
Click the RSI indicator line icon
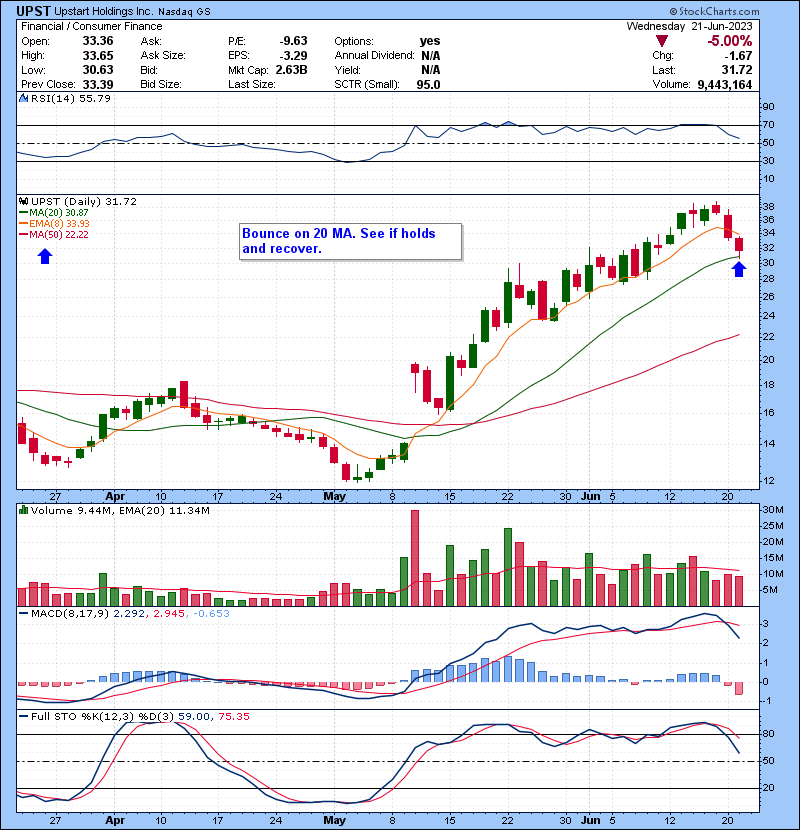click(23, 98)
